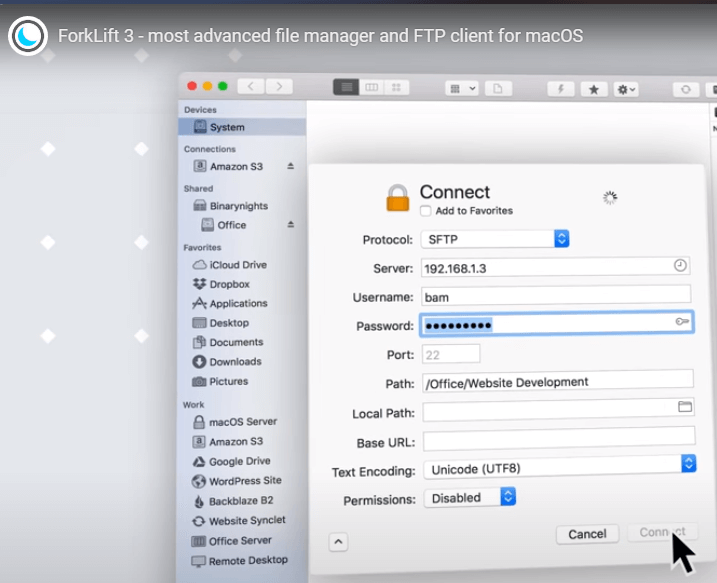Screen dimensions: 717x583
Task: Select Amazon S3 under Connections
Action: click(x=236, y=166)
